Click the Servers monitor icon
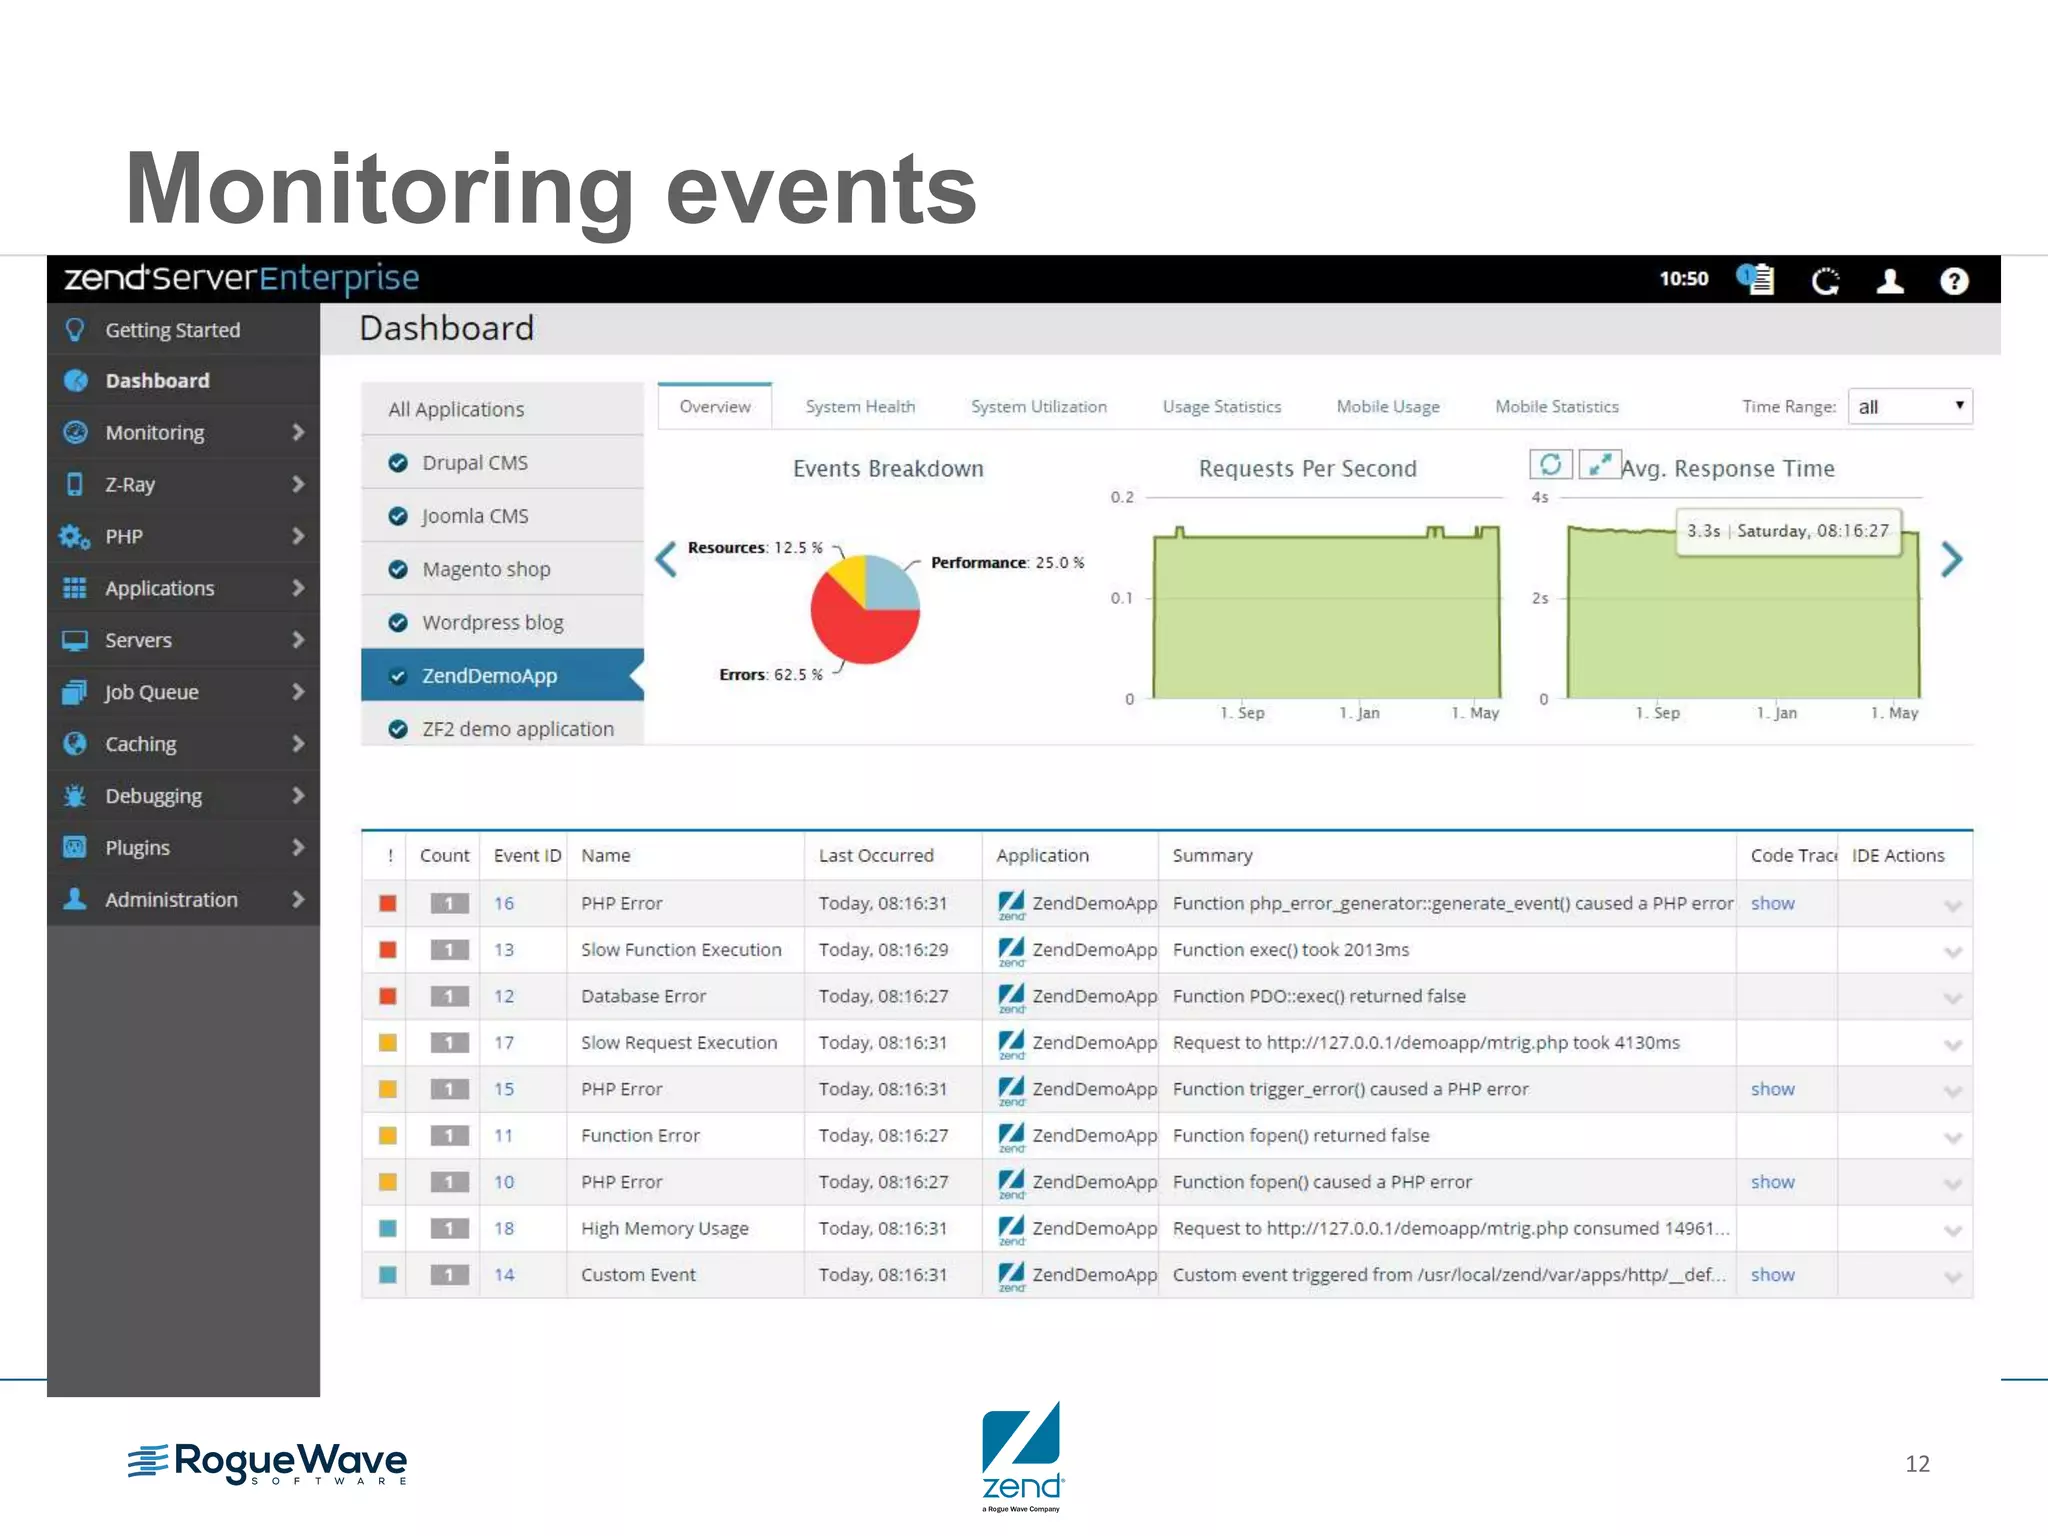The width and height of the screenshot is (2048, 1536). coord(75,640)
